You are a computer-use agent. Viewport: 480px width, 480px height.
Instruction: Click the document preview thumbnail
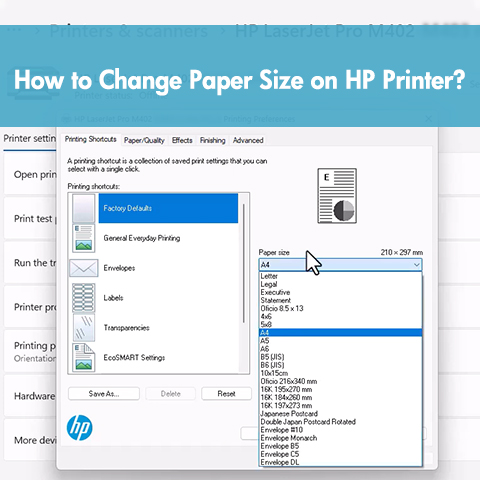[337, 196]
